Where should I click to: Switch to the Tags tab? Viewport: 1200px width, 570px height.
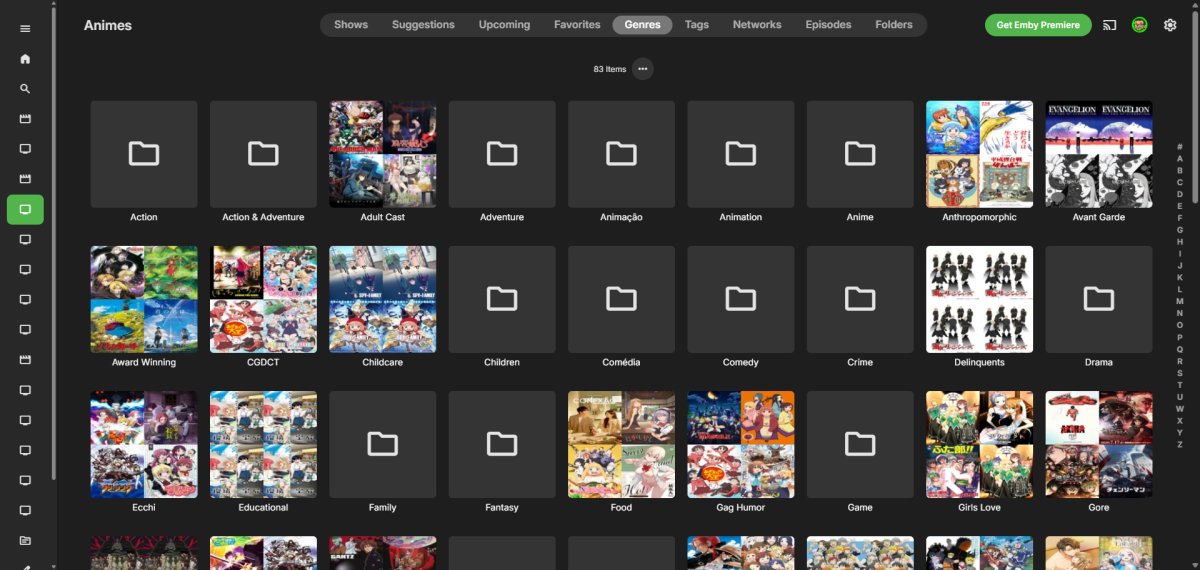[697, 25]
